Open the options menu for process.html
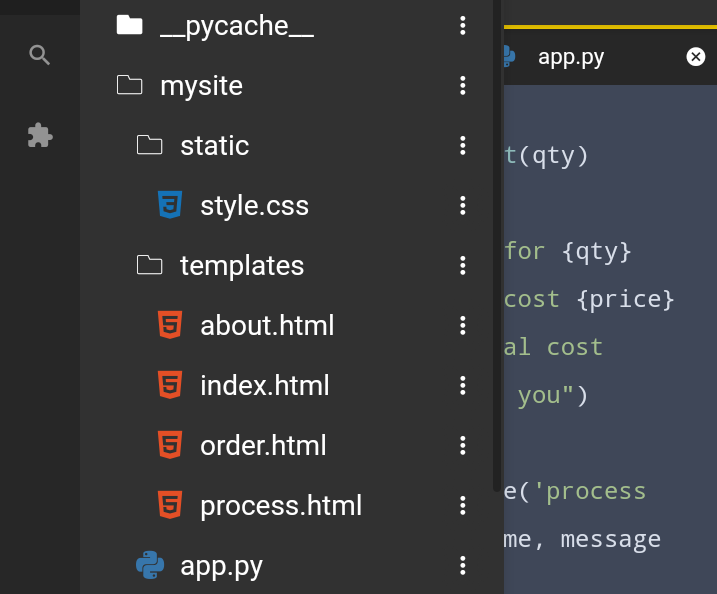 (462, 505)
